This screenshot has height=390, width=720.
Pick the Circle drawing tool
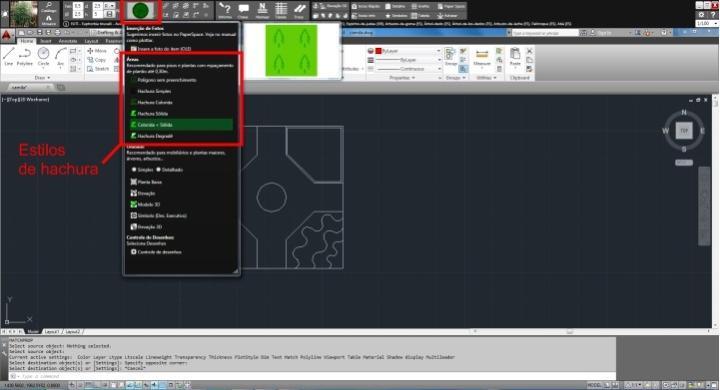tap(43, 57)
